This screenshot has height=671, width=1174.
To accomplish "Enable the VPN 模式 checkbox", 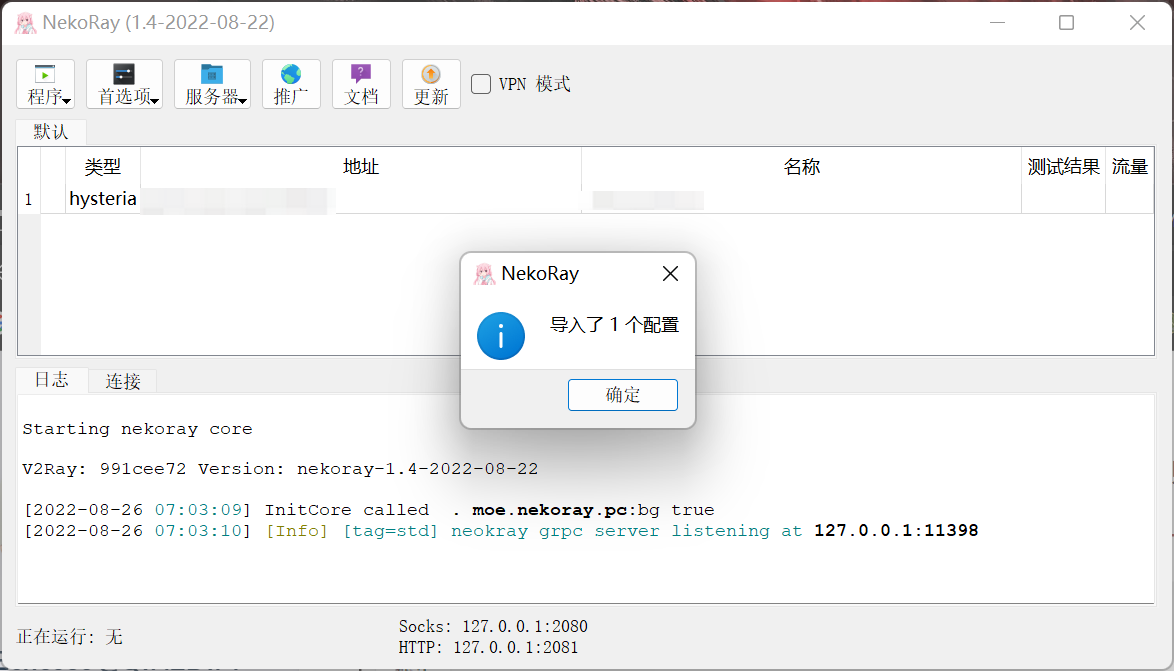I will (x=481, y=84).
